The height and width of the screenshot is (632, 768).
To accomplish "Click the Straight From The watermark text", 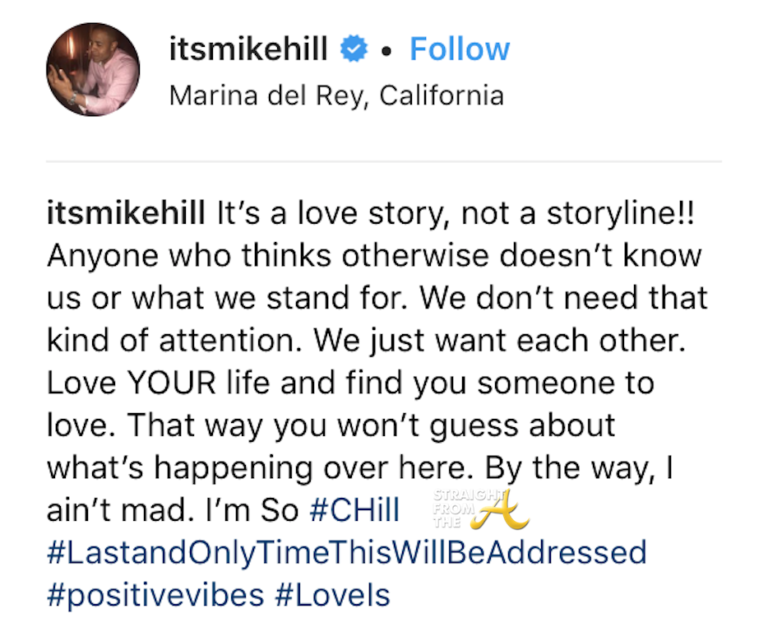I will (x=457, y=507).
